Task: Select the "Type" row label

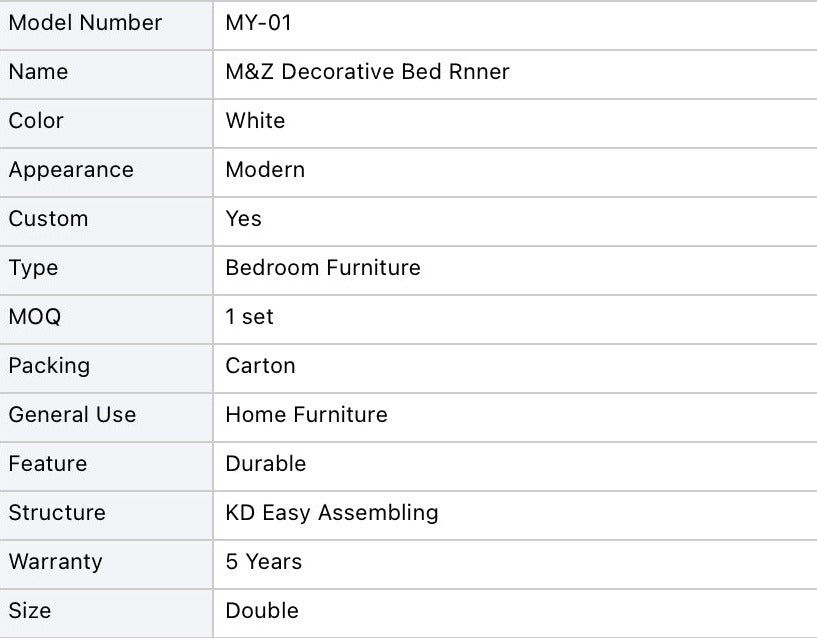Action: pos(33,268)
